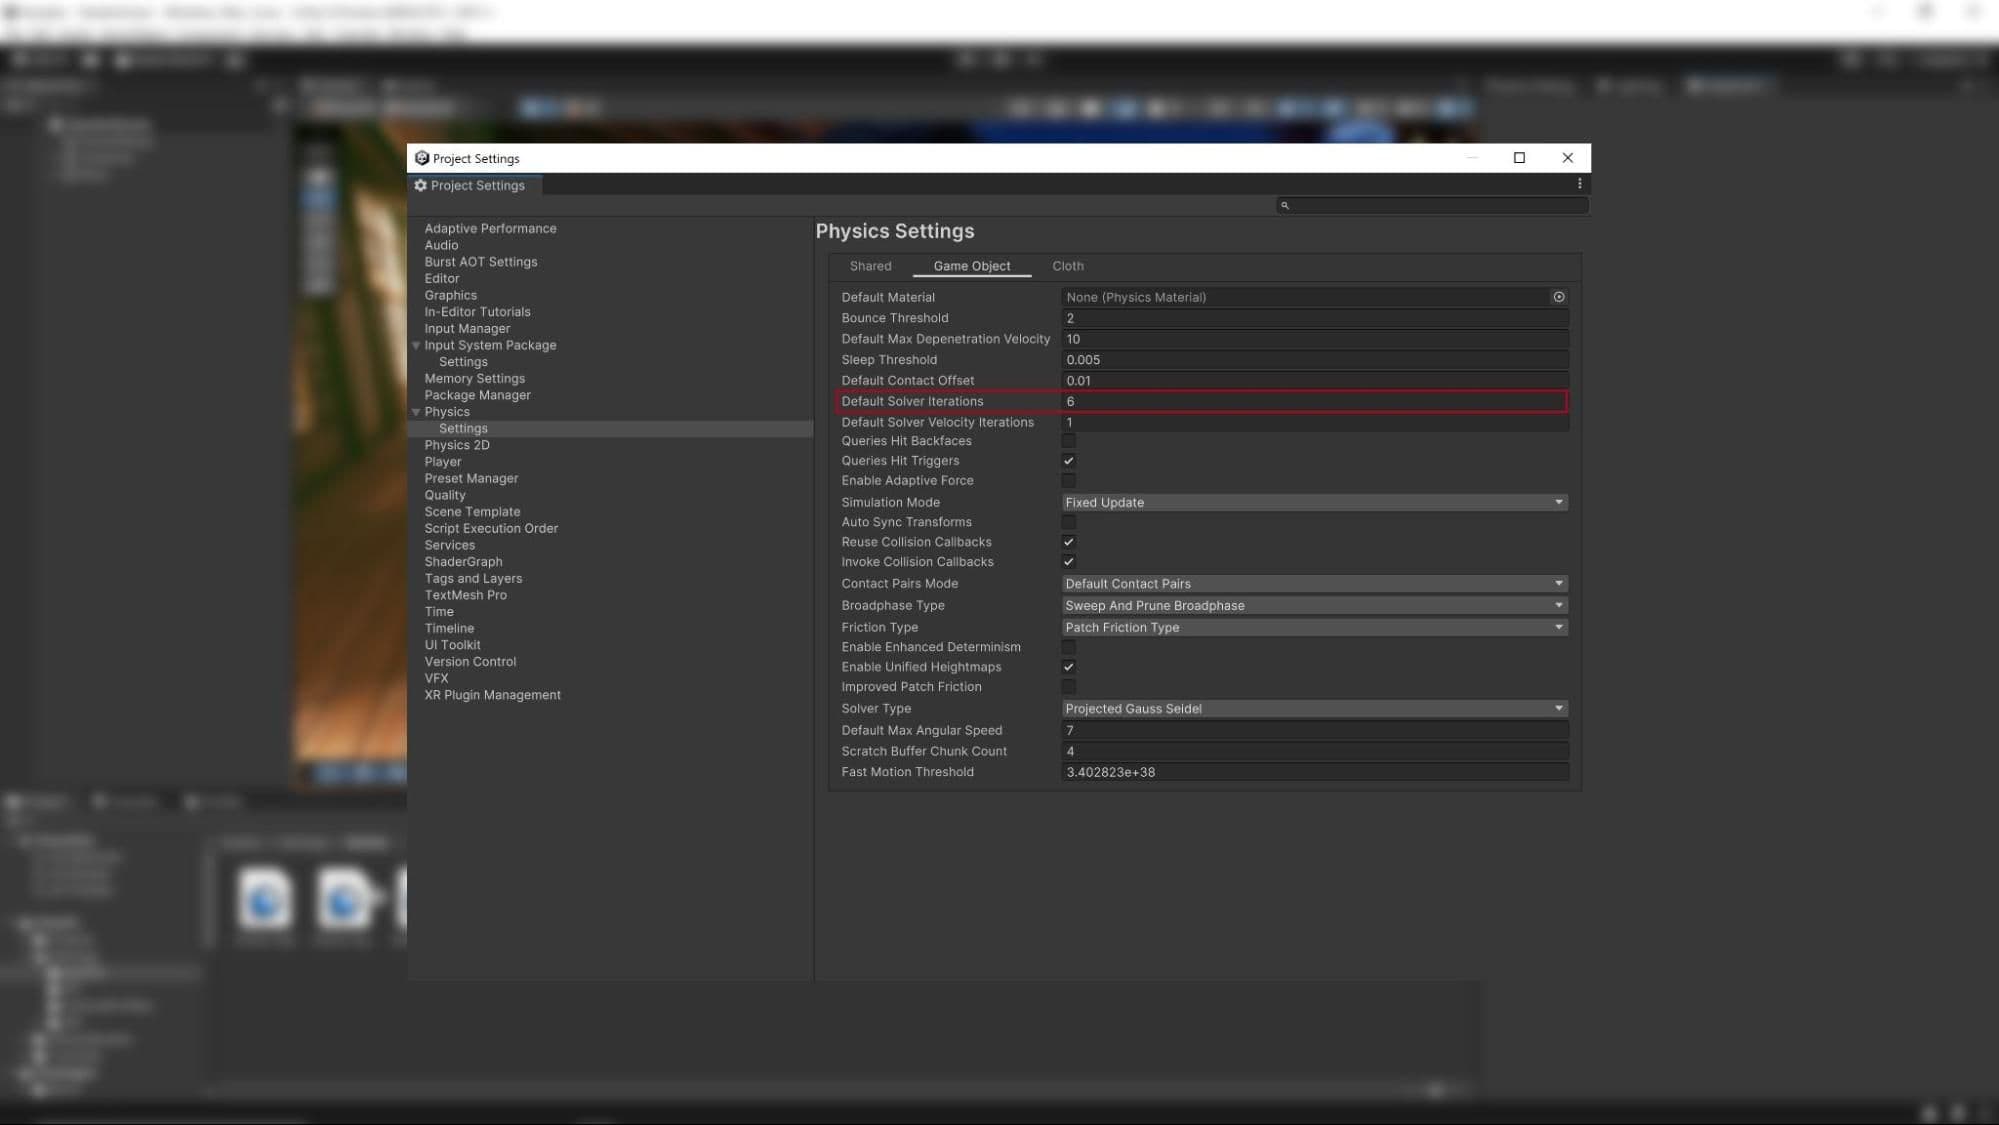The image size is (1999, 1125).
Task: Disable Queries Hit Triggers
Action: click(1068, 460)
